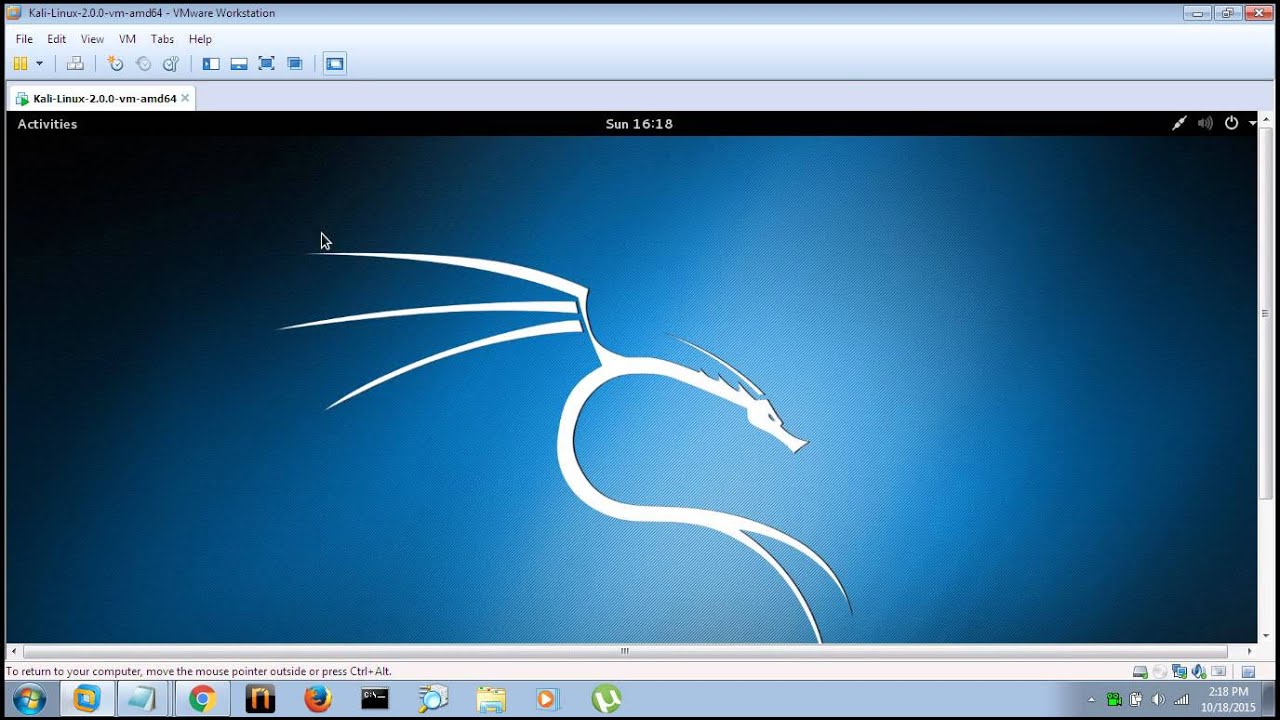The width and height of the screenshot is (1280, 720).
Task: Click the vertical scrollbar up arrow
Action: coord(1265,117)
